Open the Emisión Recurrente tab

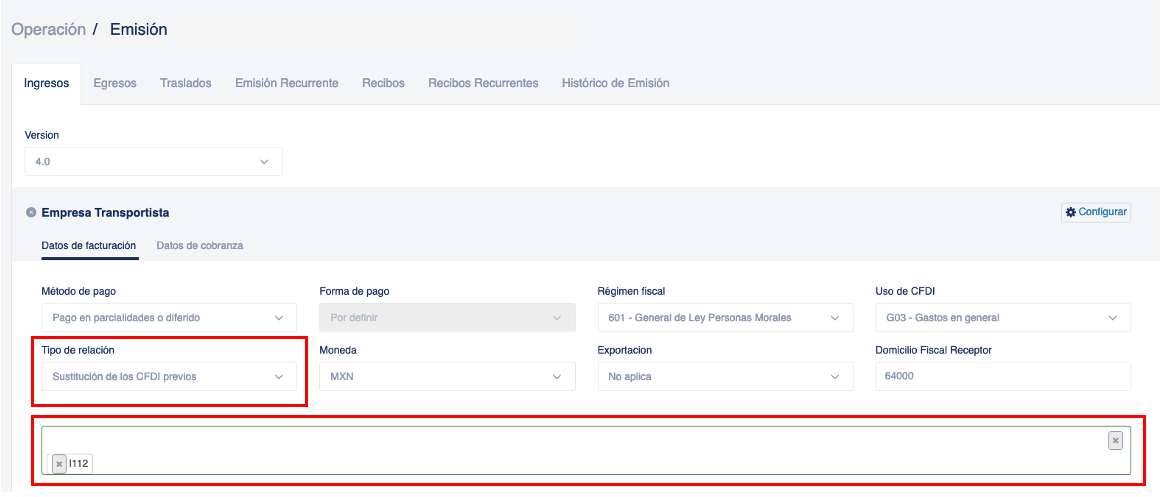click(287, 83)
